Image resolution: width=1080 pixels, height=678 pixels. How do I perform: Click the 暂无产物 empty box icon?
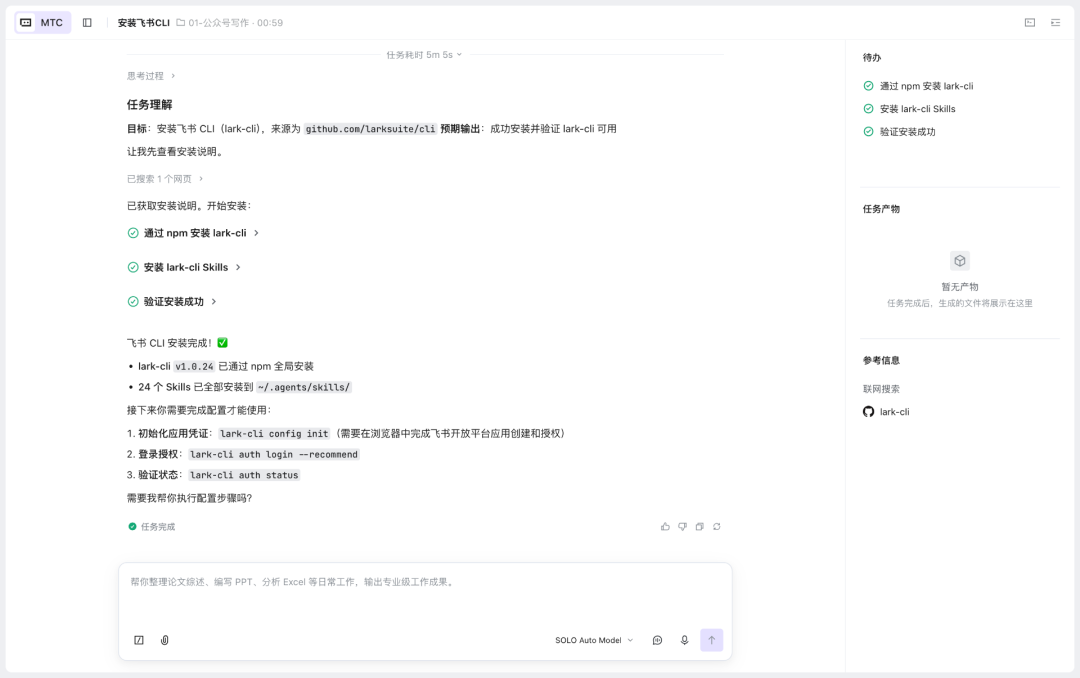[x=959, y=260]
